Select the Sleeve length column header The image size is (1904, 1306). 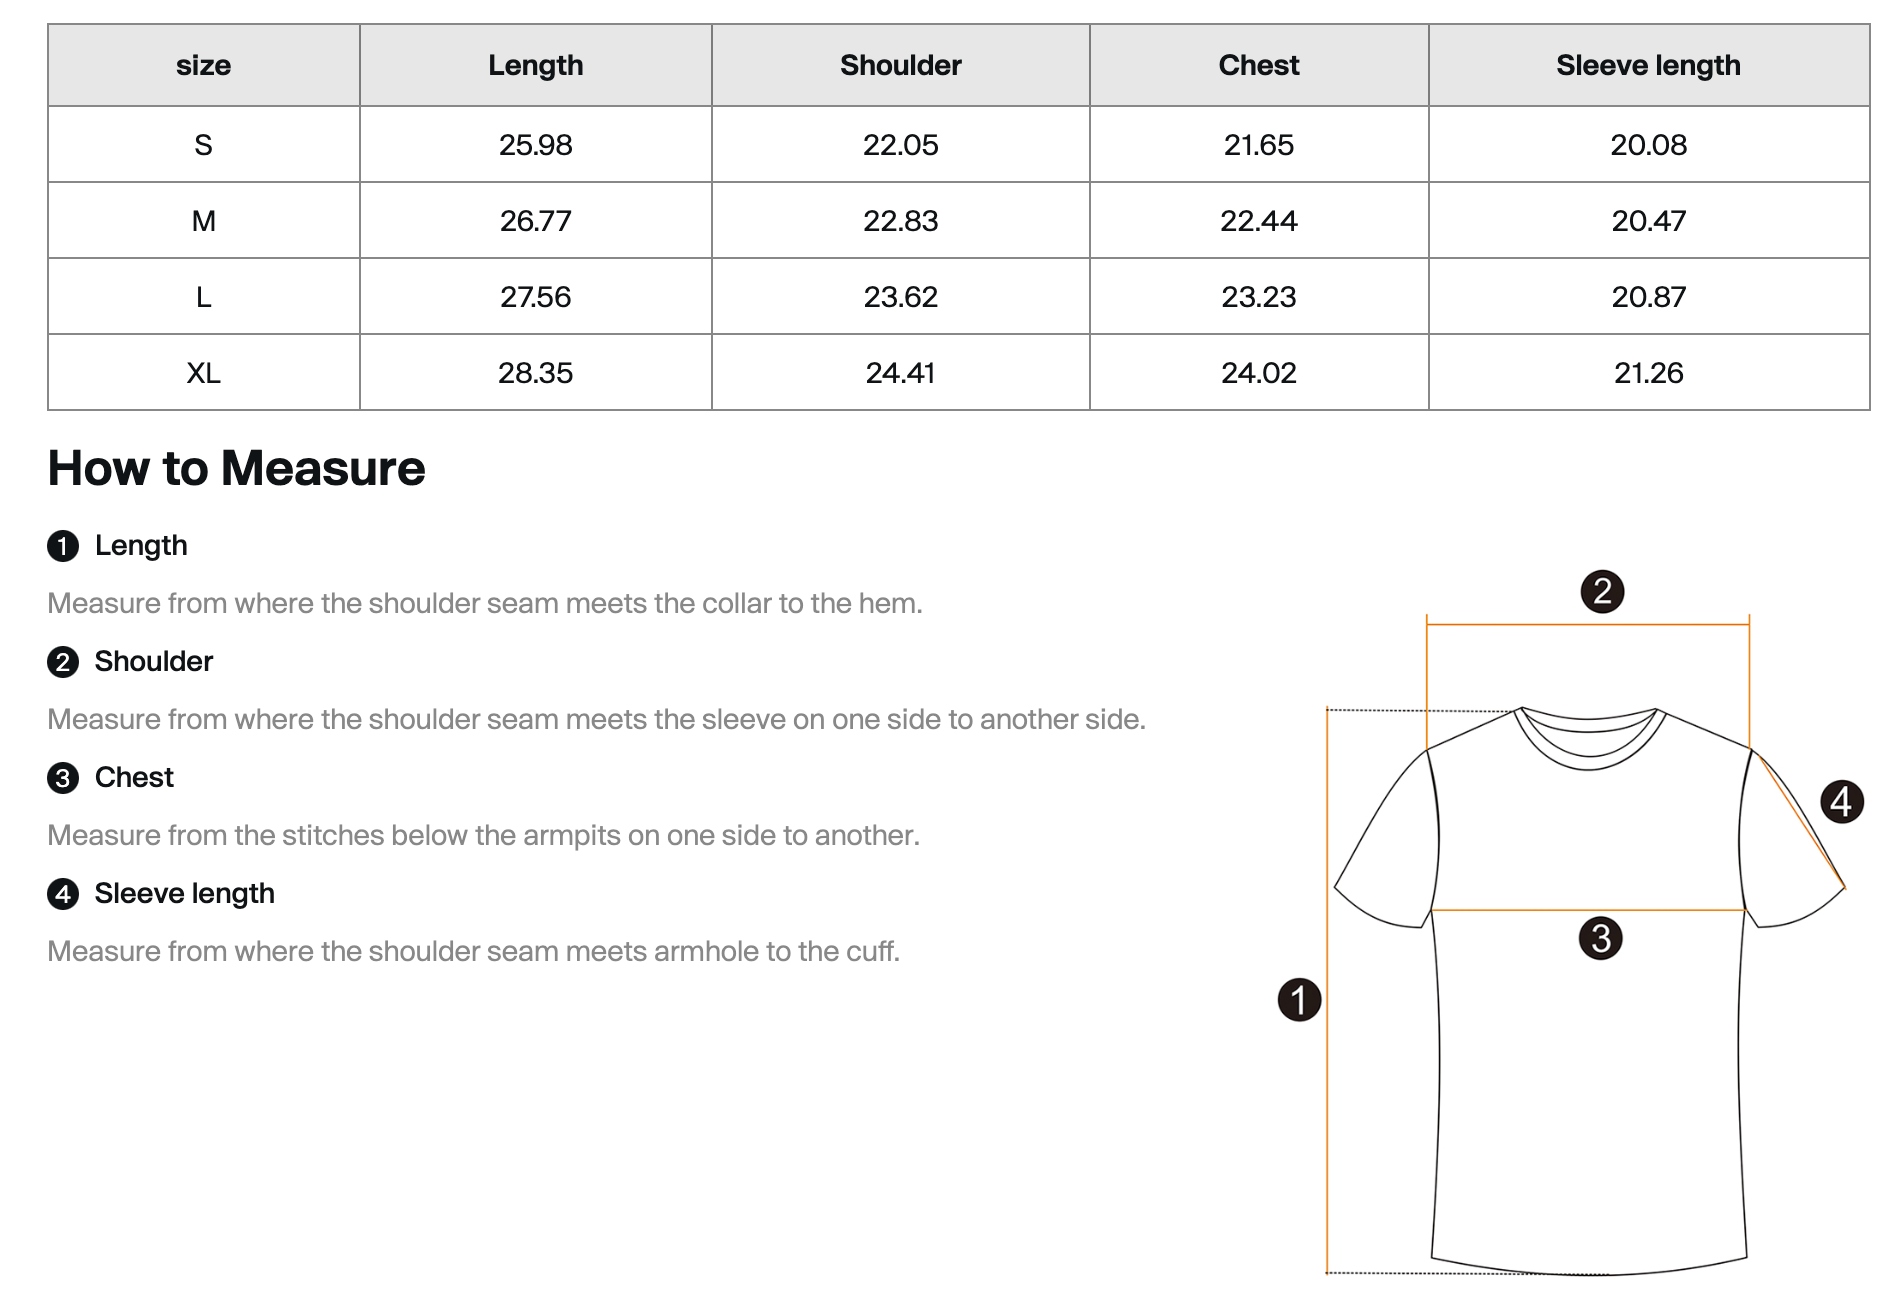tap(1649, 65)
